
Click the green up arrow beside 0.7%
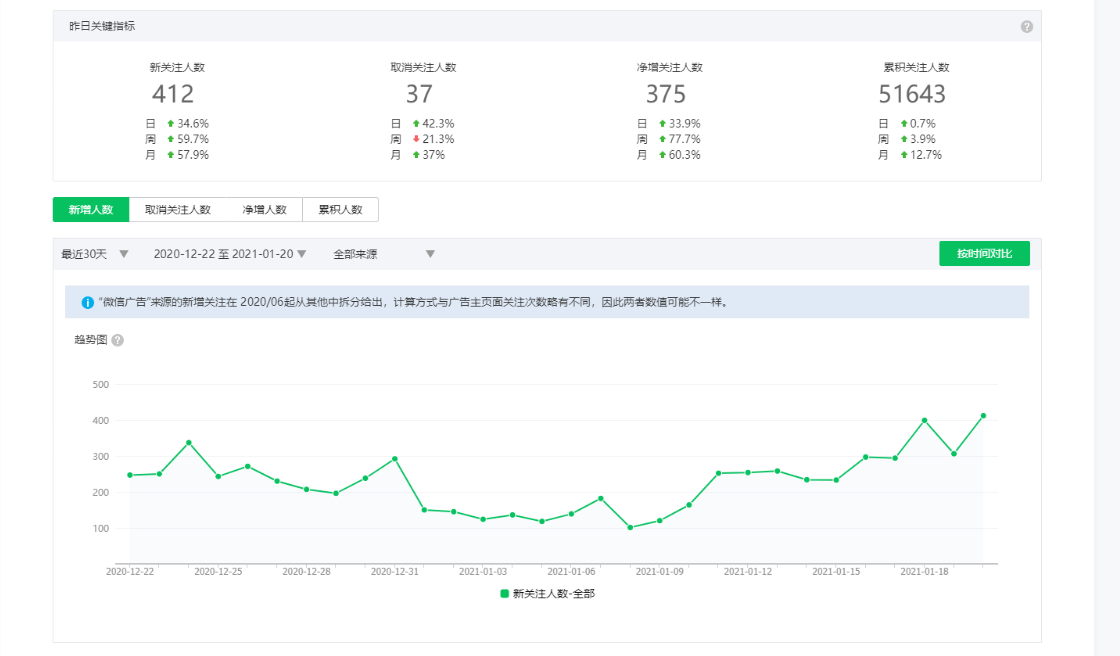click(904, 124)
